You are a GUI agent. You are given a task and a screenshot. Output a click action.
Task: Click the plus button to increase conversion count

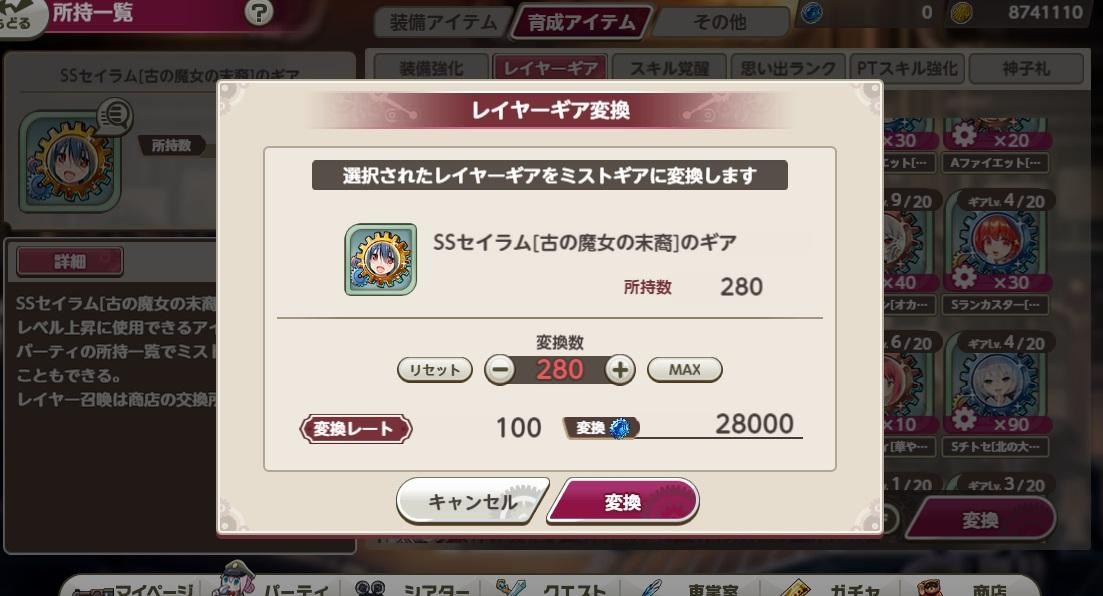[620, 370]
